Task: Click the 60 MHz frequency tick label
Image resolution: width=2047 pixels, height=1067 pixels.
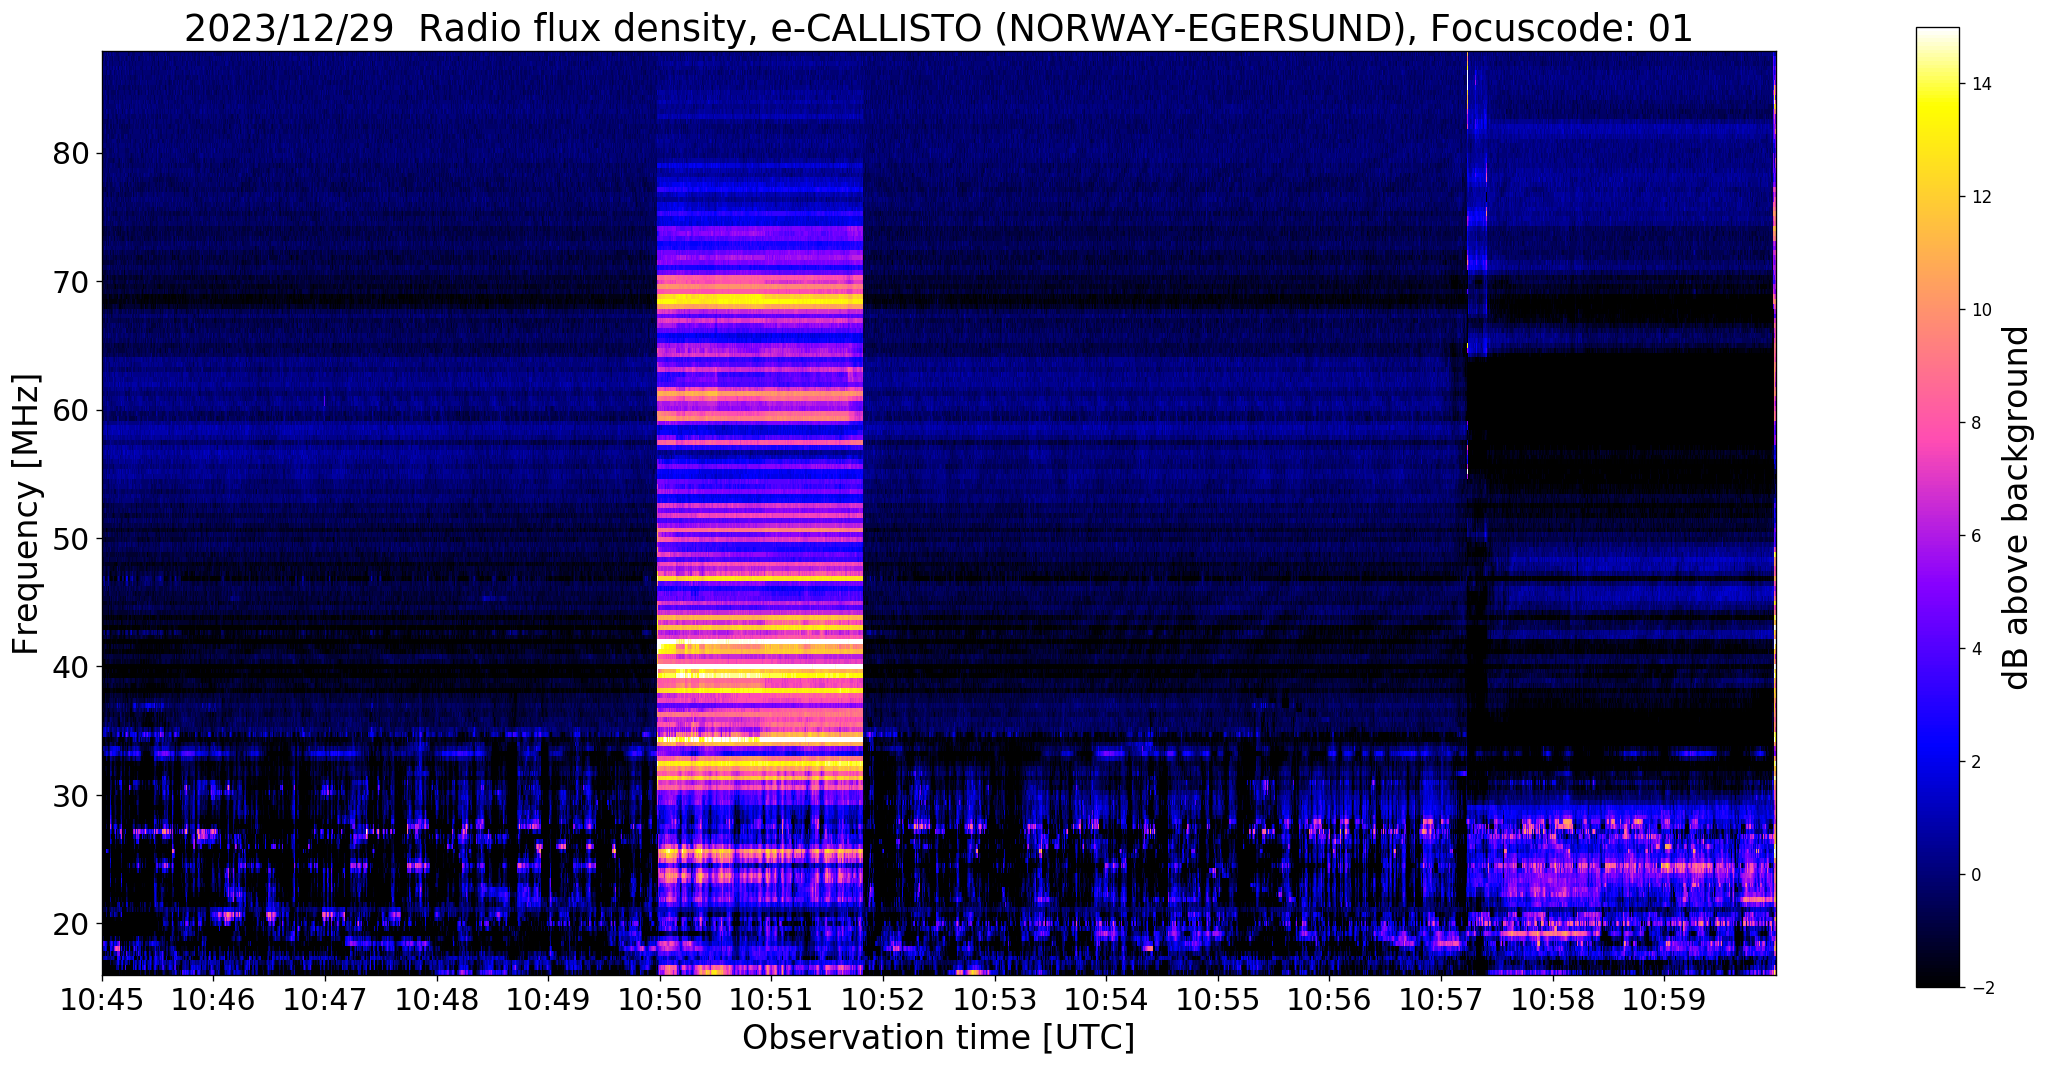Action: (x=70, y=411)
